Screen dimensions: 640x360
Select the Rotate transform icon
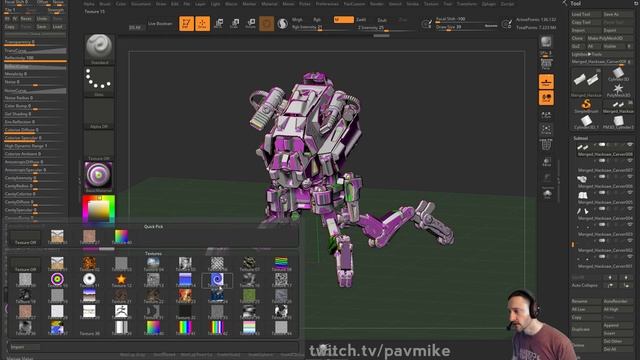[x=251, y=23]
